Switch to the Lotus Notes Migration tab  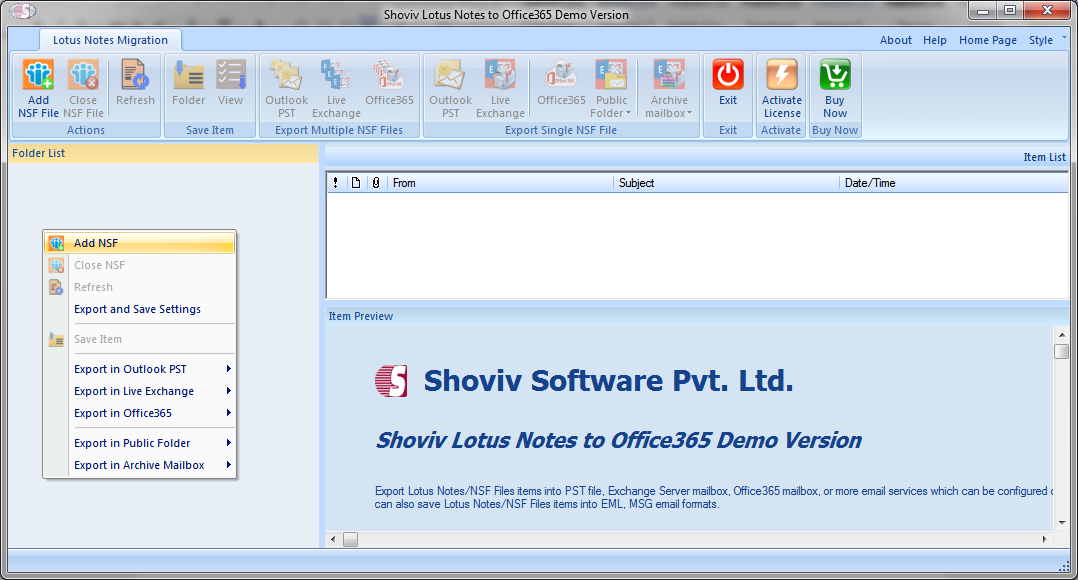coord(110,40)
